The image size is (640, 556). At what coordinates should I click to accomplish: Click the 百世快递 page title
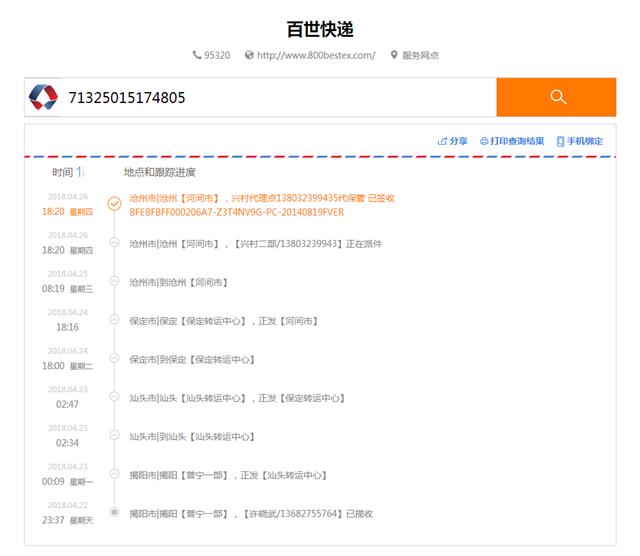click(320, 29)
